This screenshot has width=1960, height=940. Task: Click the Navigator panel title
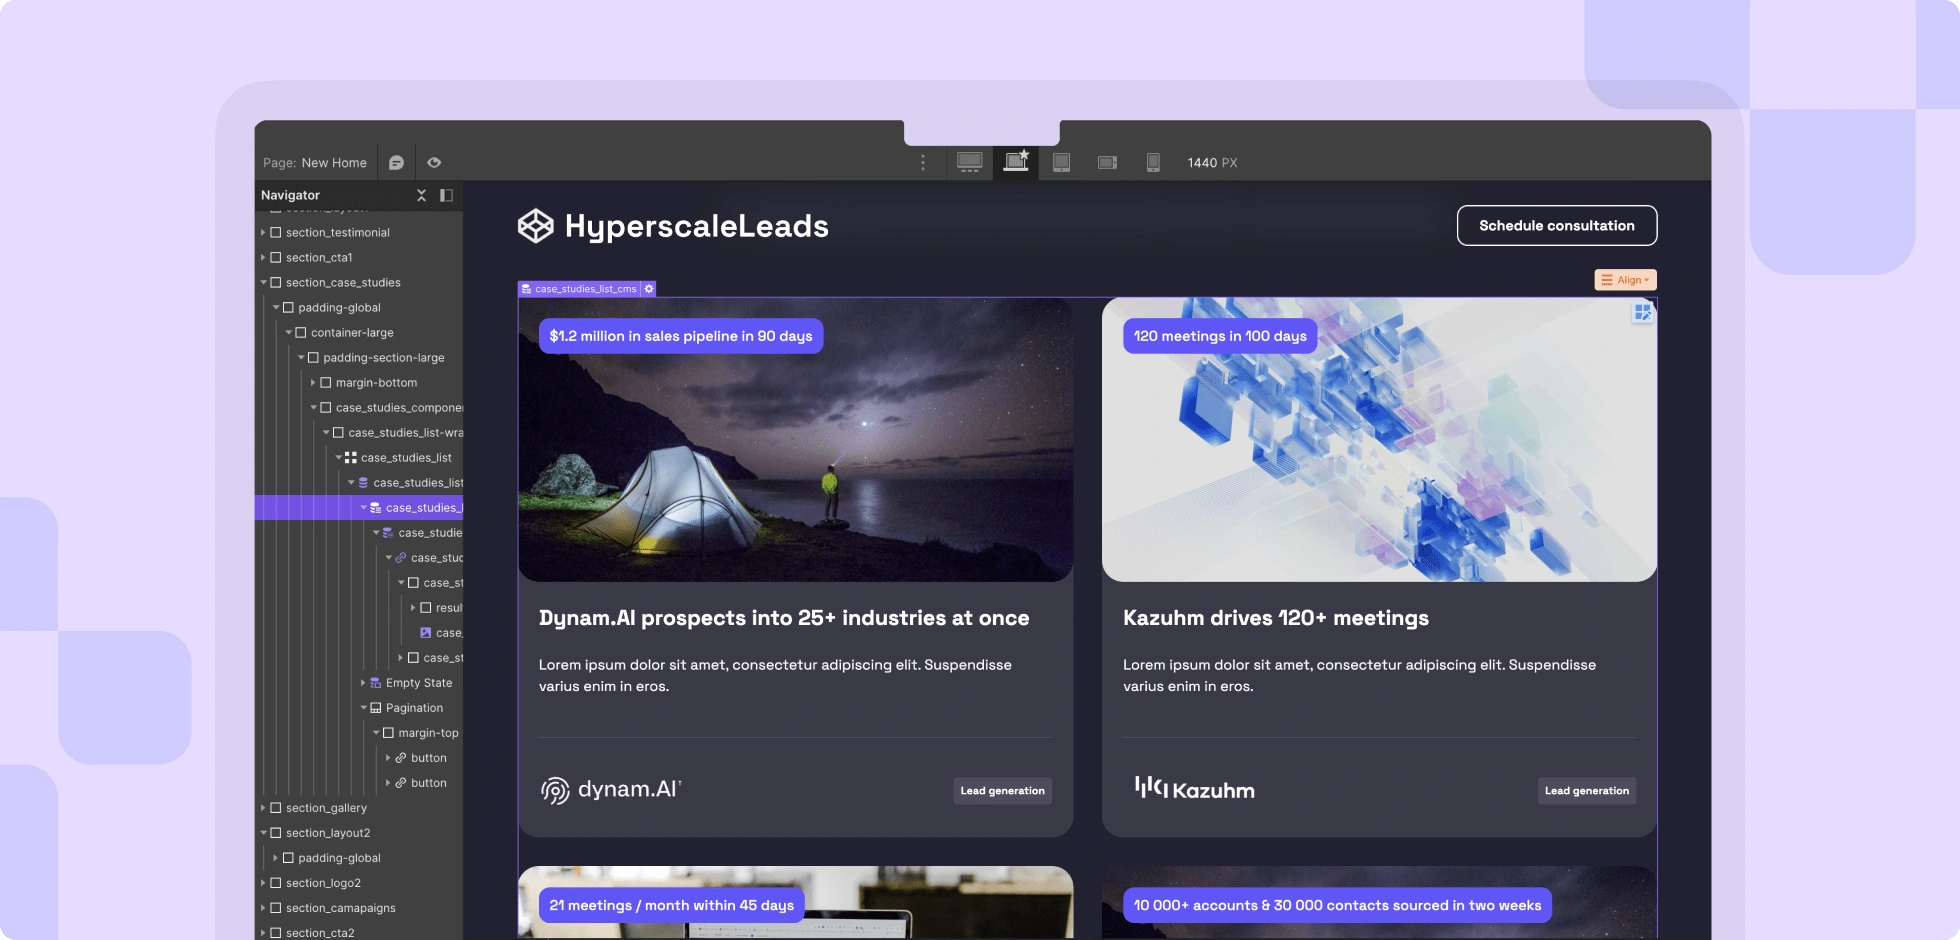coord(290,195)
